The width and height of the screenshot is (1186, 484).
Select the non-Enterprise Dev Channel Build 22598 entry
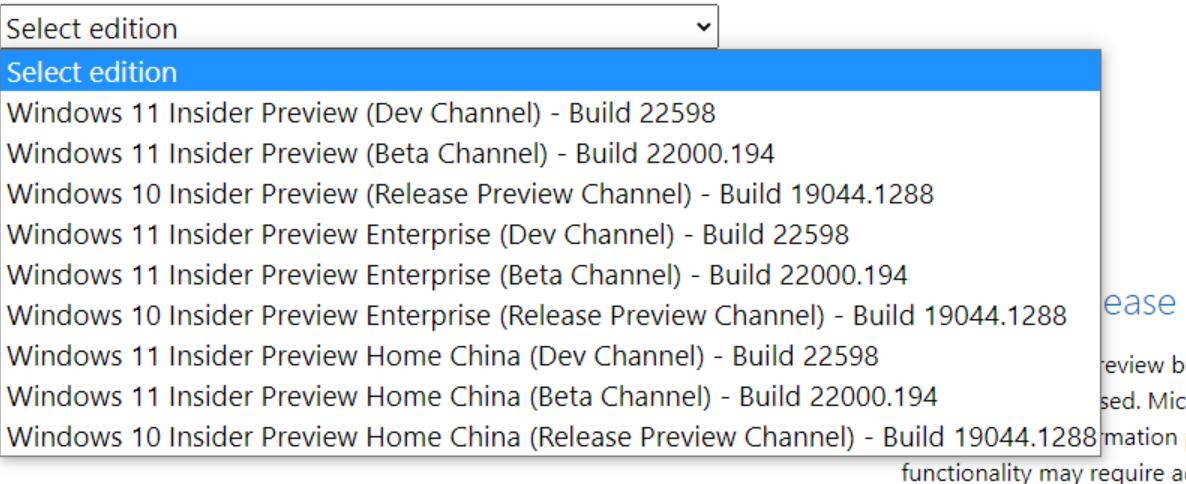click(x=360, y=113)
